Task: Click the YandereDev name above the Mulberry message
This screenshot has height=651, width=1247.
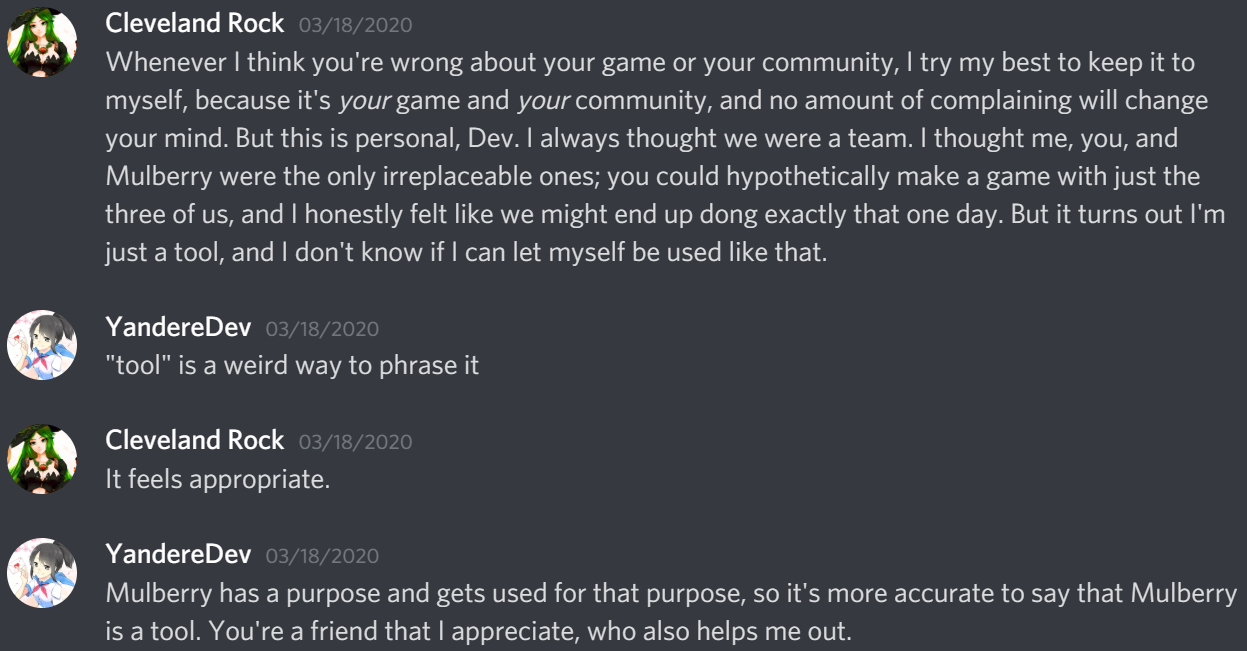Action: 179,554
